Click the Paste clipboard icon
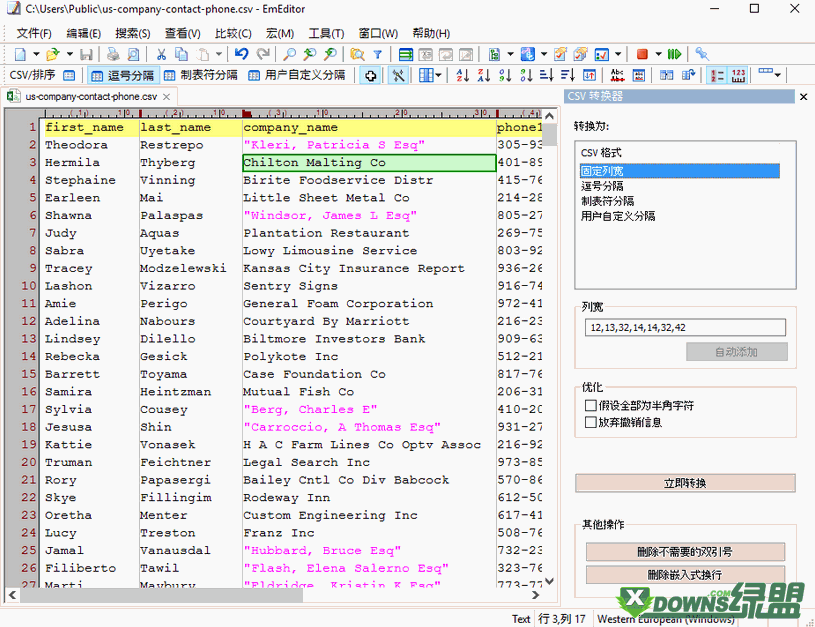This screenshot has height=627, width=815. (203, 54)
